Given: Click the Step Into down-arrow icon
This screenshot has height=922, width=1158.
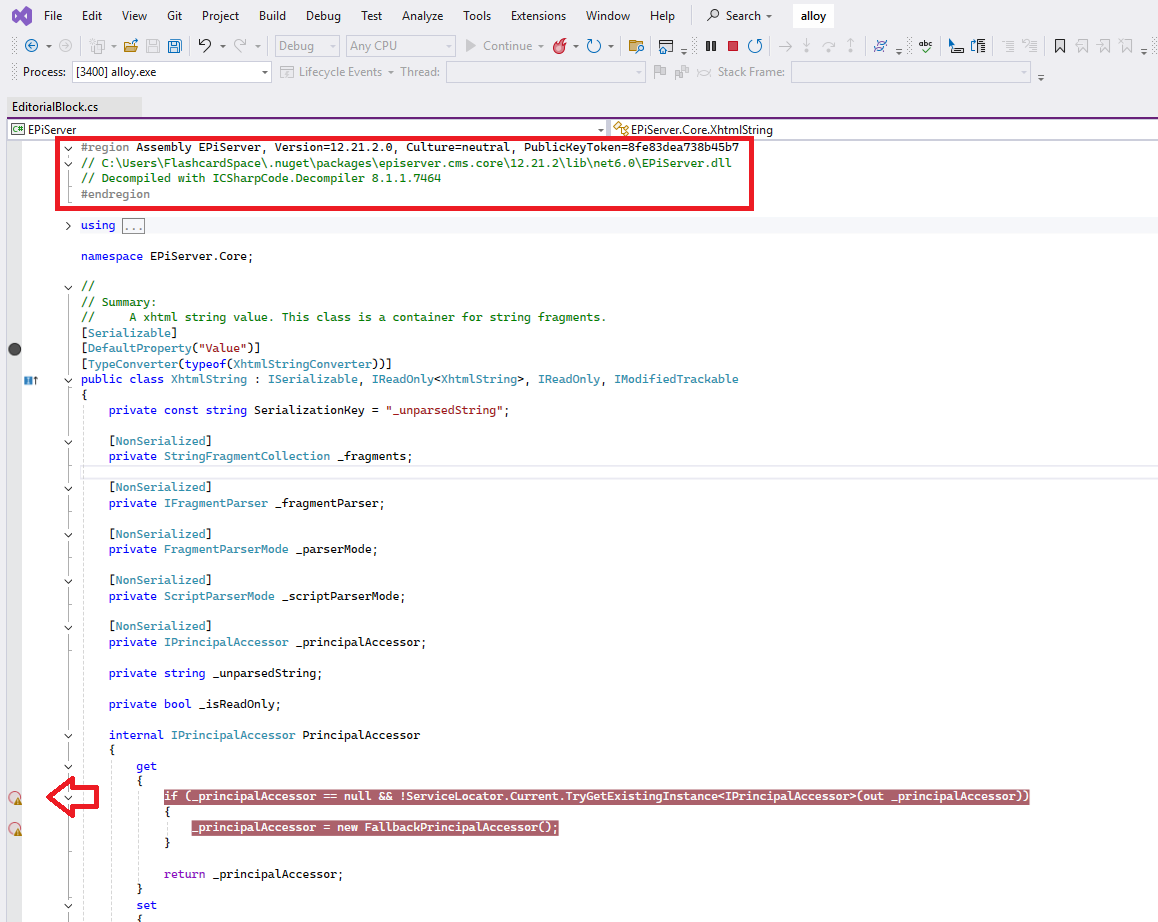Looking at the screenshot, I should pos(806,46).
